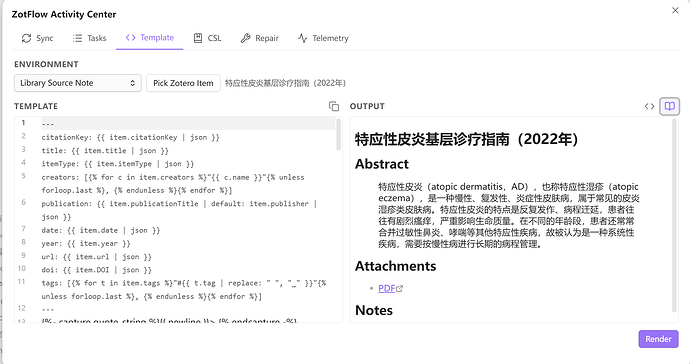Switch output to raw source view
The image size is (690, 364).
pyautogui.click(x=650, y=106)
